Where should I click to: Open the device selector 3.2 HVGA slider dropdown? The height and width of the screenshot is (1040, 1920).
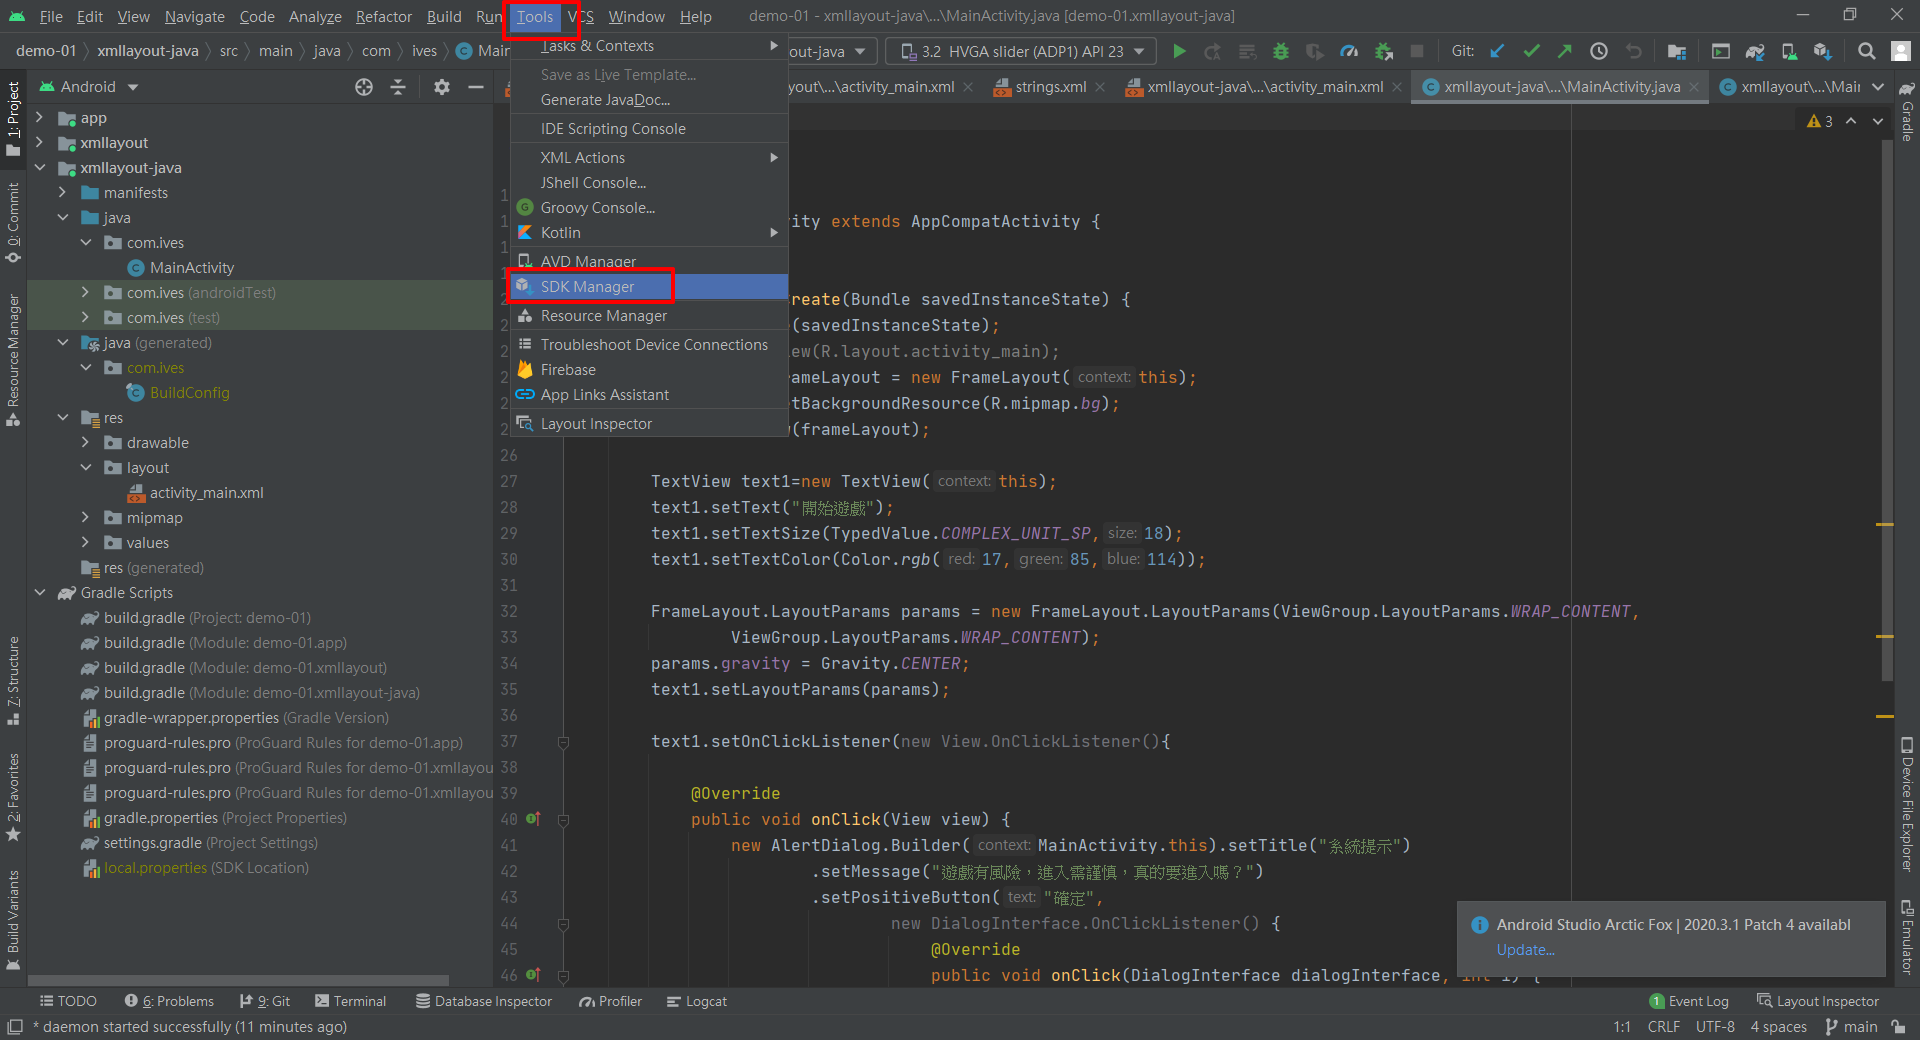pyautogui.click(x=1021, y=51)
